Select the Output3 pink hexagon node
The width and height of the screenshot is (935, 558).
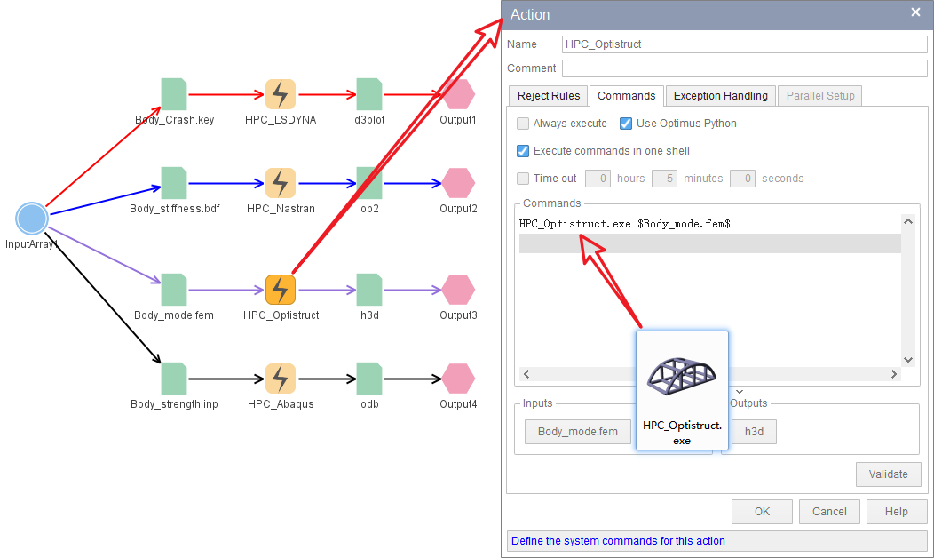coord(458,290)
